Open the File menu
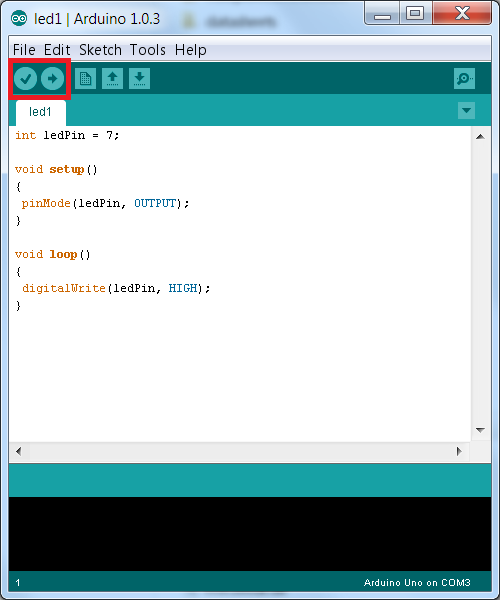The height and width of the screenshot is (600, 500). click(x=24, y=50)
